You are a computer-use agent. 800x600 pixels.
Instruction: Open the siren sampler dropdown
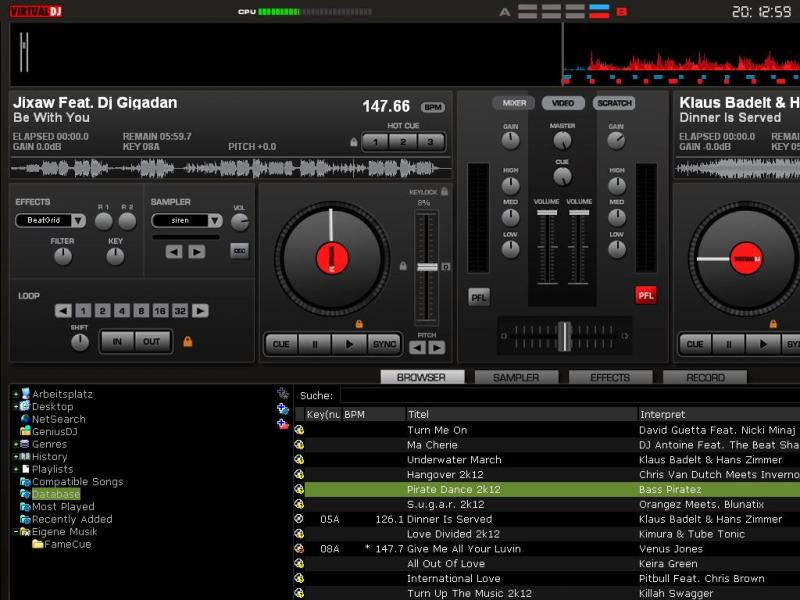(213, 221)
